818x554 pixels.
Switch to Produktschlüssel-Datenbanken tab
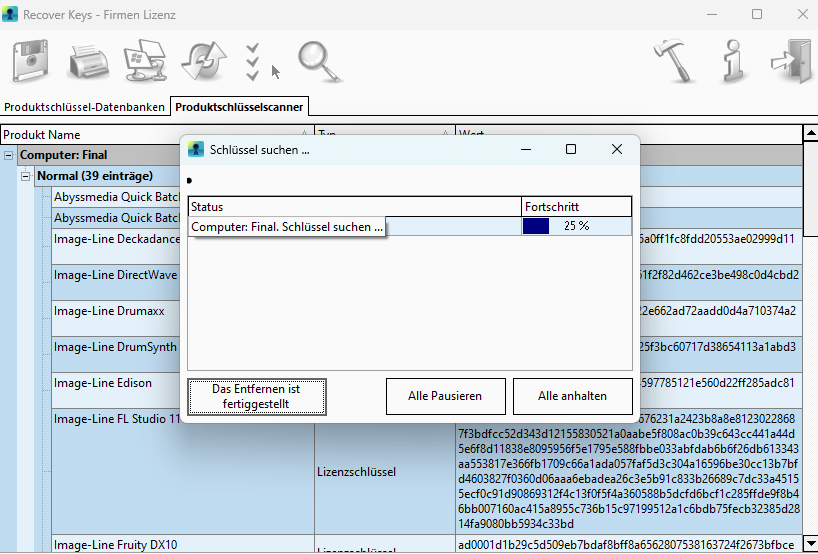tap(85, 107)
